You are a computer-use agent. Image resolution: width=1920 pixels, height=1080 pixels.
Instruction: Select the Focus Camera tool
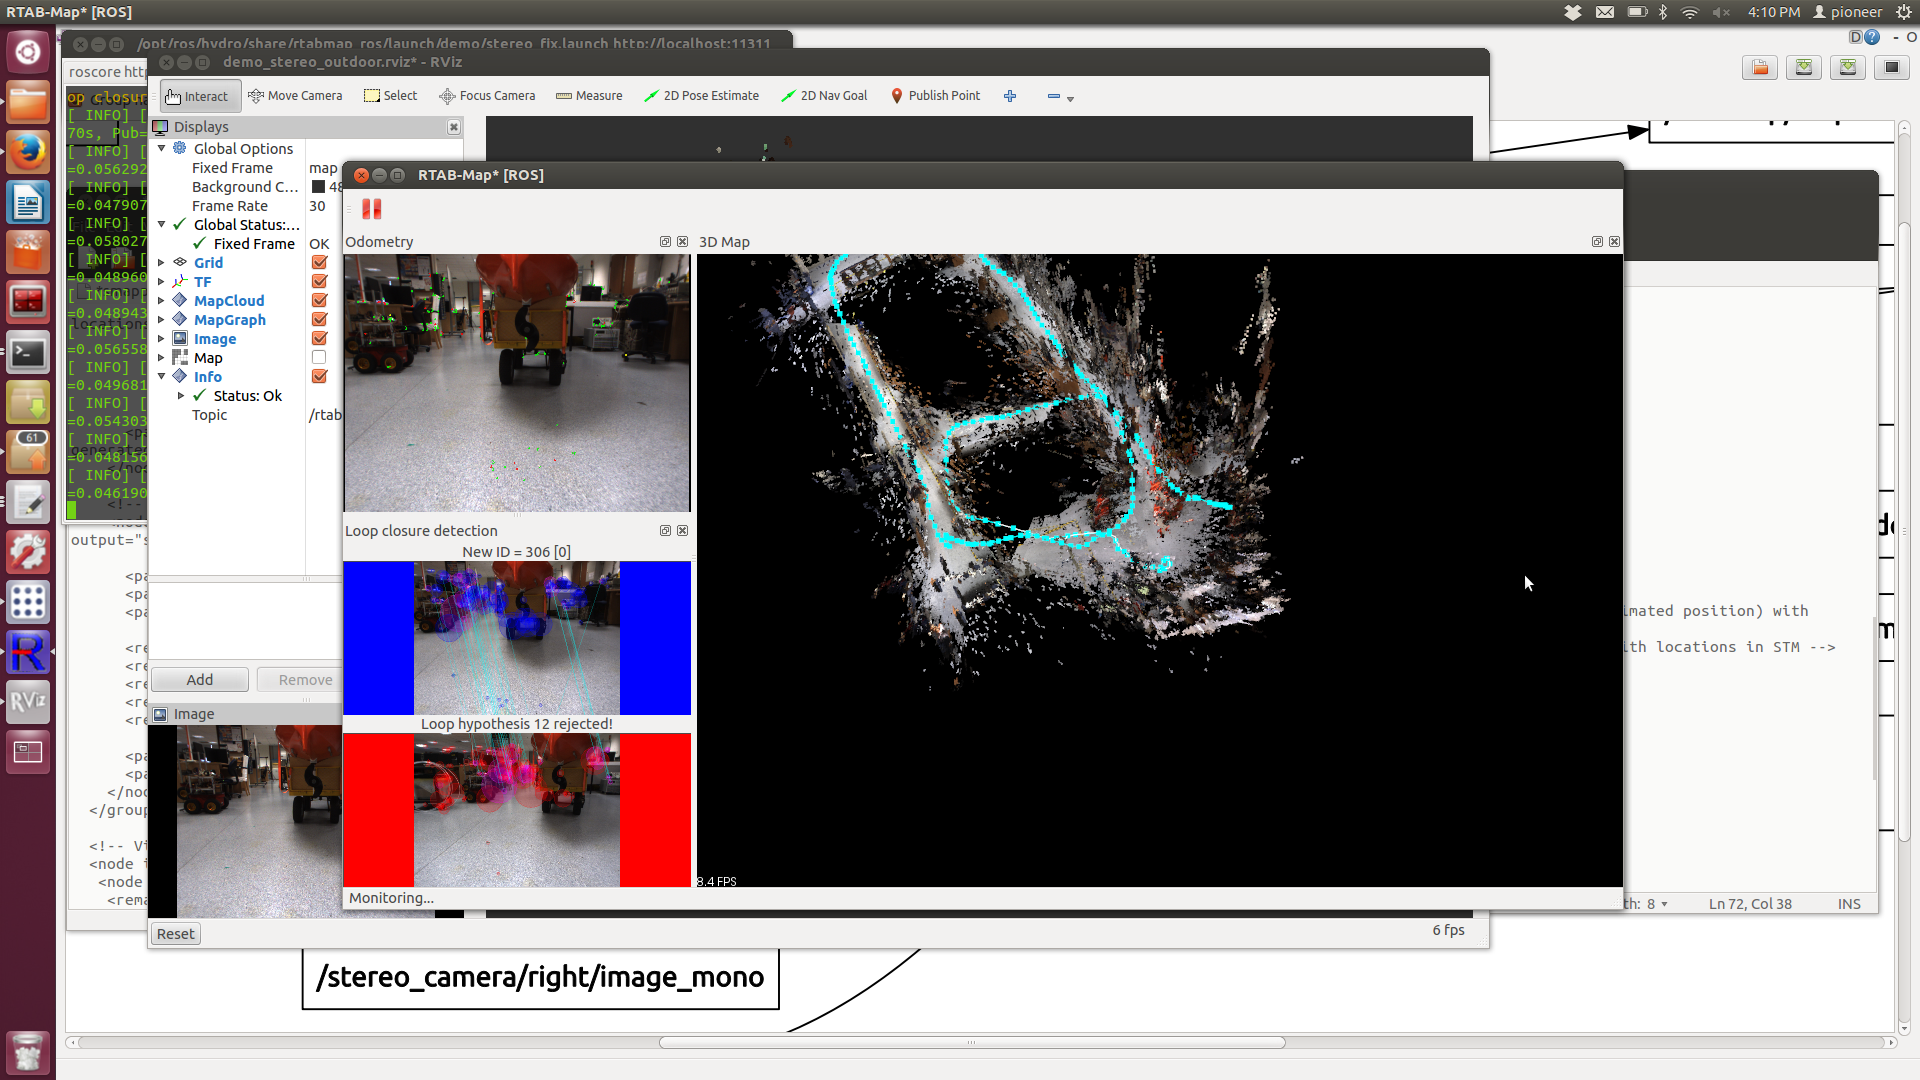coord(488,96)
